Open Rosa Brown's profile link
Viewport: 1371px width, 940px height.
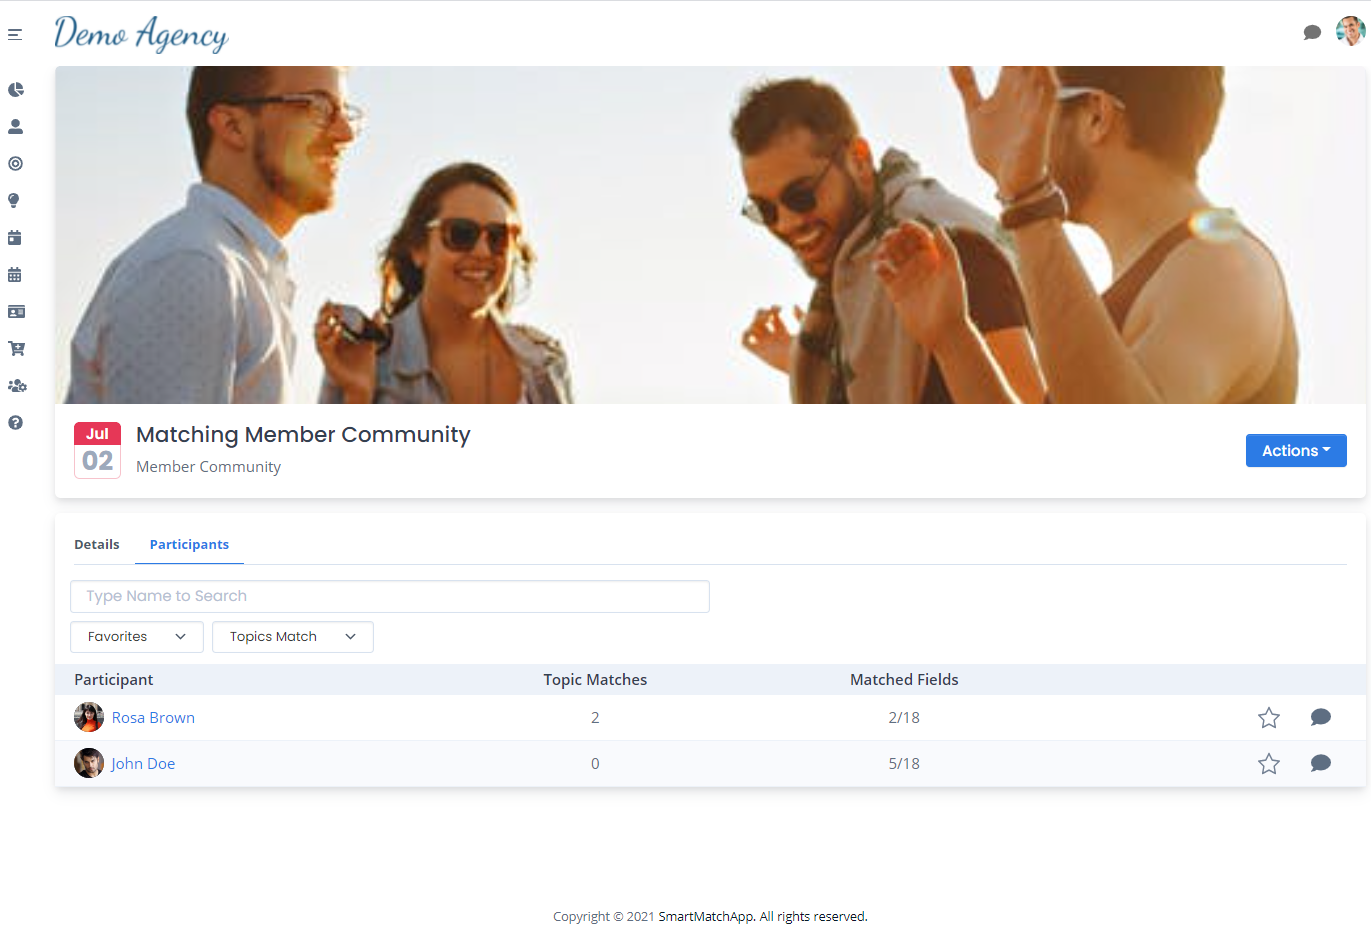tap(153, 717)
